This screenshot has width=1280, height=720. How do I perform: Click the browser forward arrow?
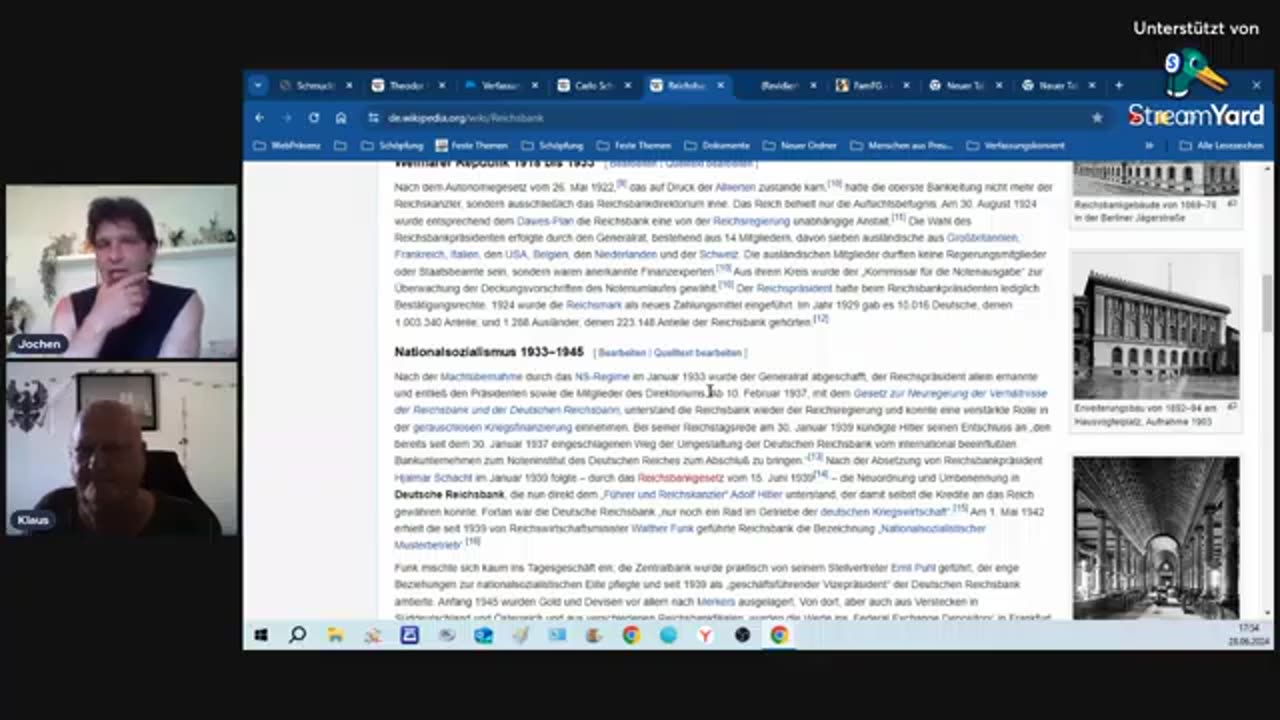(286, 118)
